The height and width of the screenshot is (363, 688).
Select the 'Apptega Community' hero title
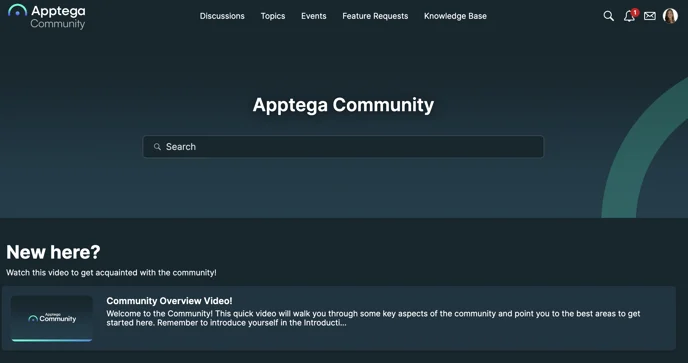343,105
